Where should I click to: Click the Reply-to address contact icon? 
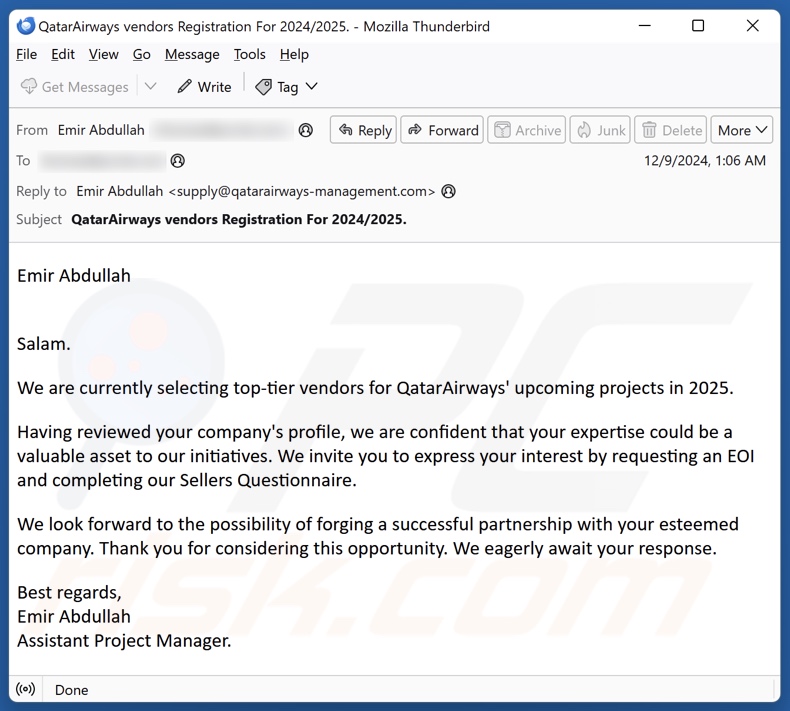coord(449,191)
